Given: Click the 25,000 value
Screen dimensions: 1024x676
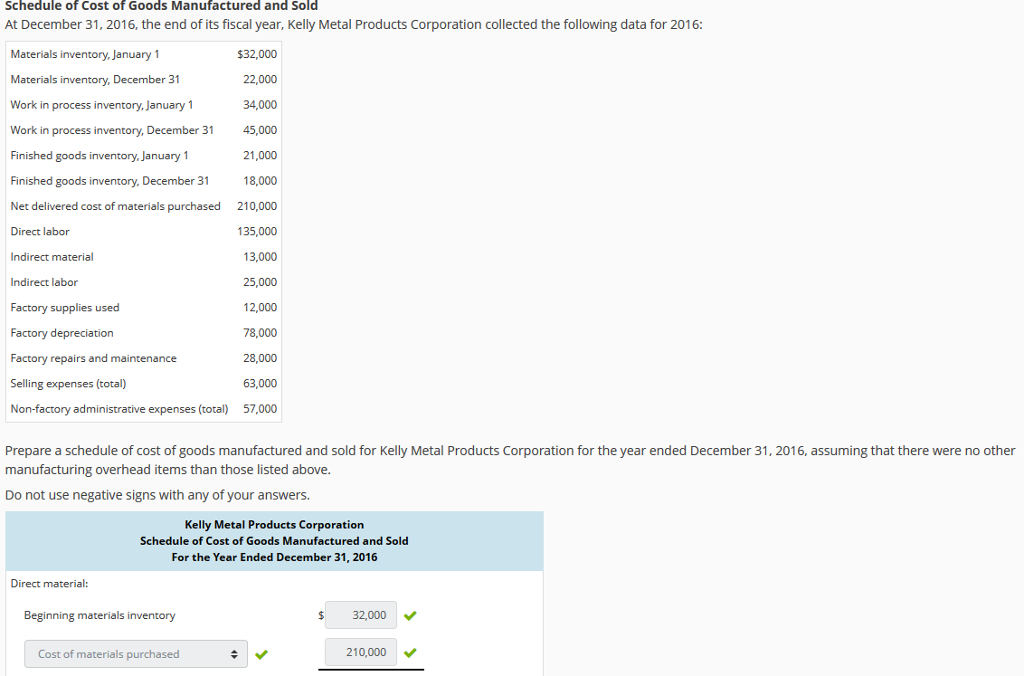Looking at the screenshot, I should 260,283.
